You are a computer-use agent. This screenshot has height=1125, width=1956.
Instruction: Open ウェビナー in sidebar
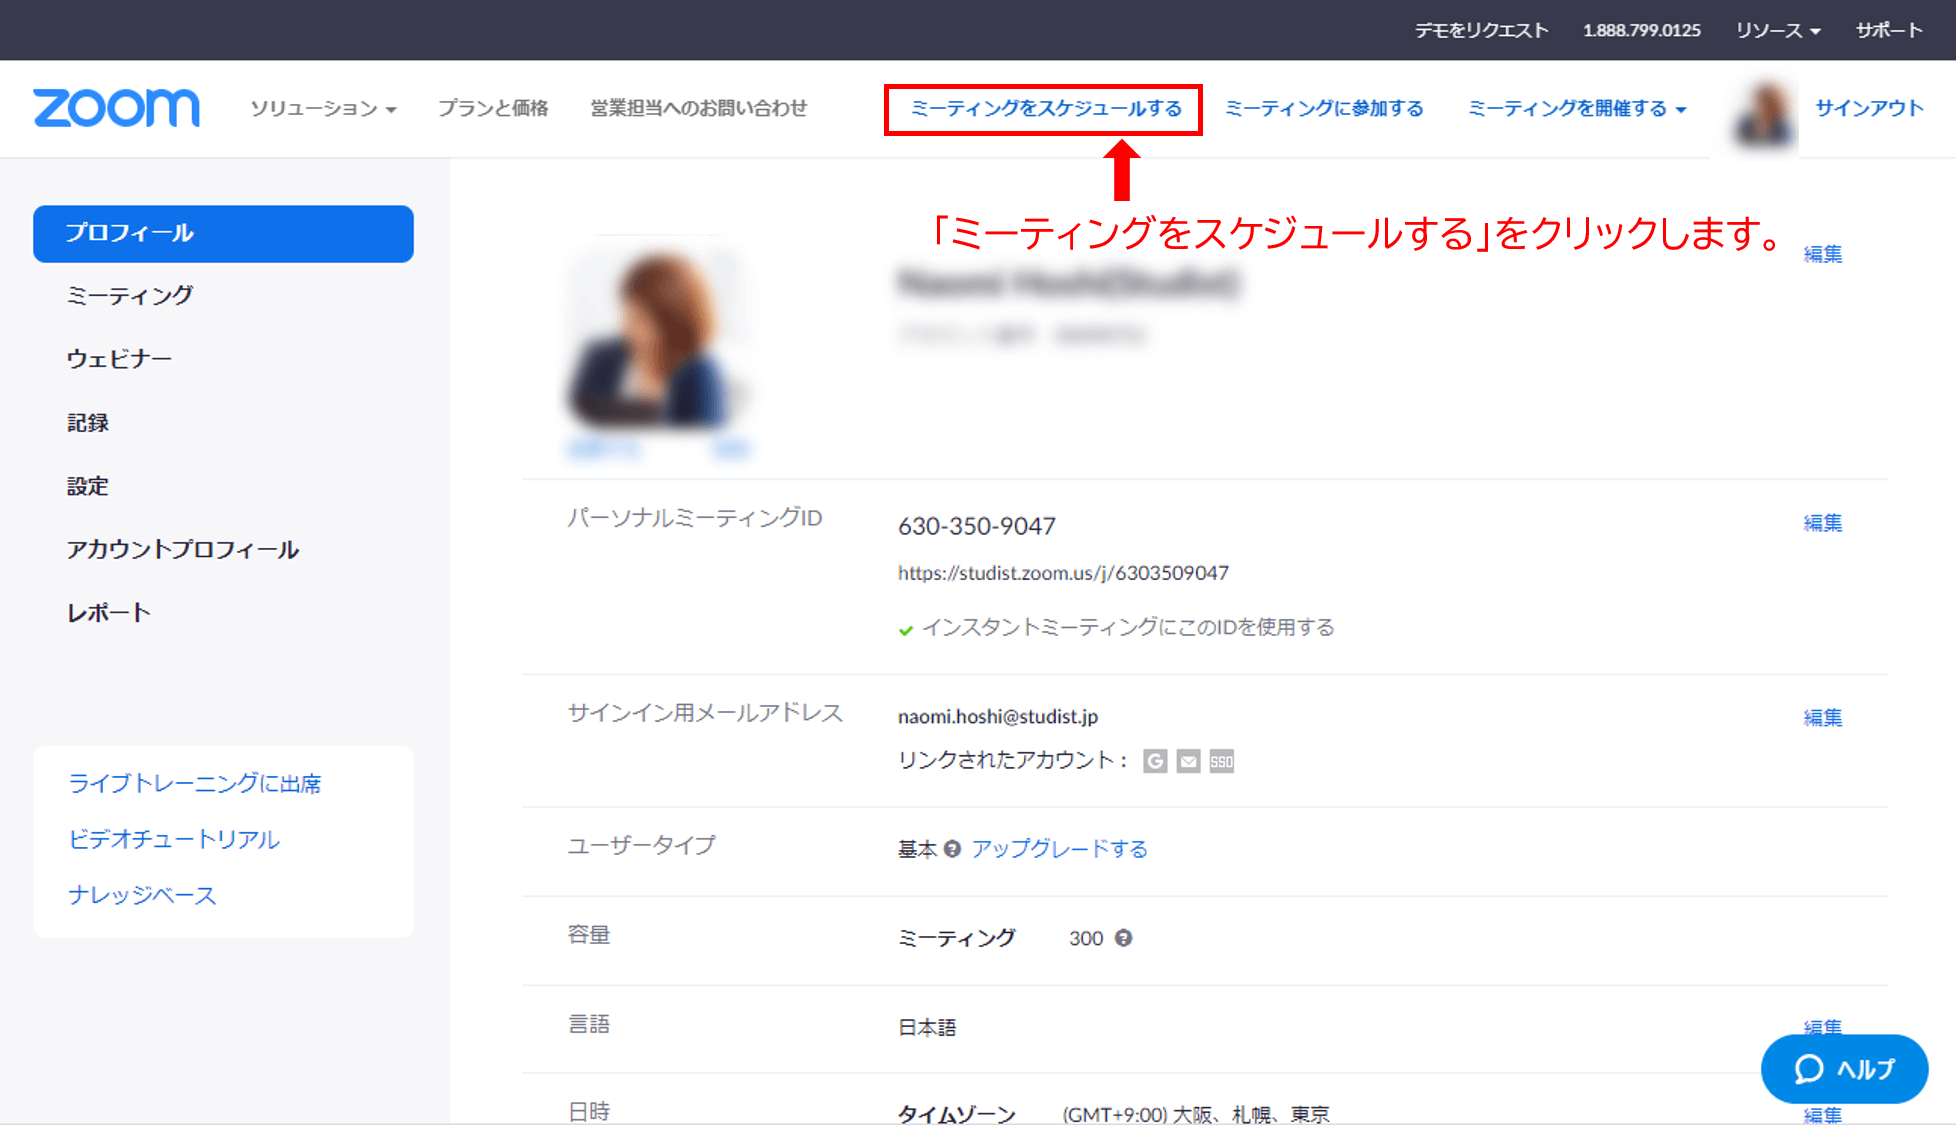(x=119, y=359)
